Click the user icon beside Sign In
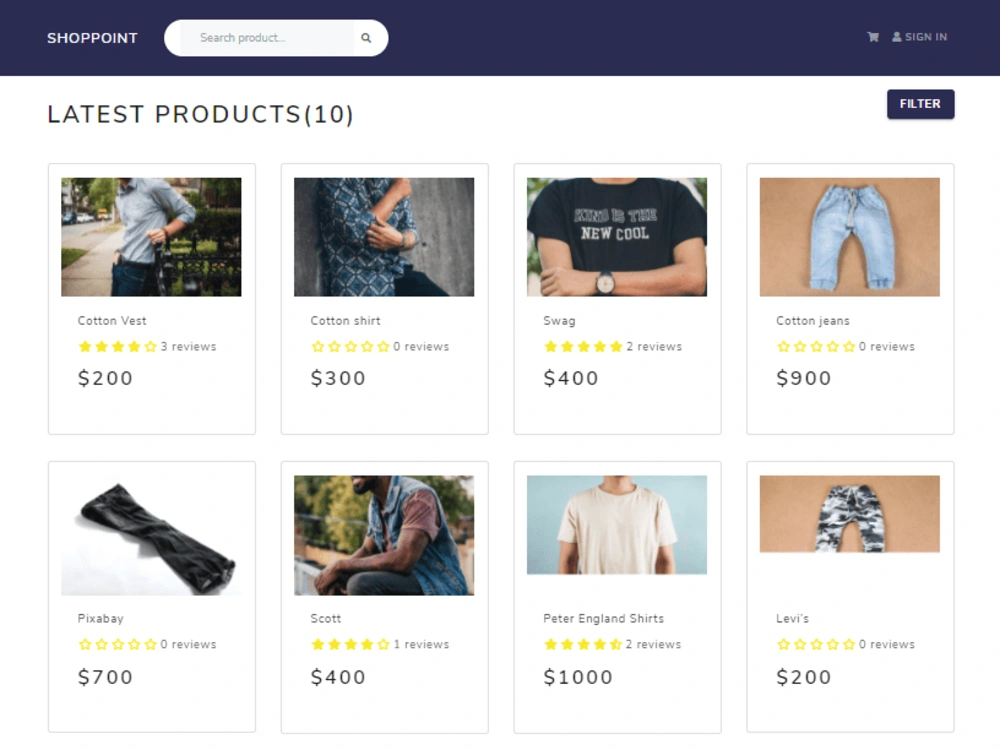The width and height of the screenshot is (1000, 750). [x=897, y=37]
